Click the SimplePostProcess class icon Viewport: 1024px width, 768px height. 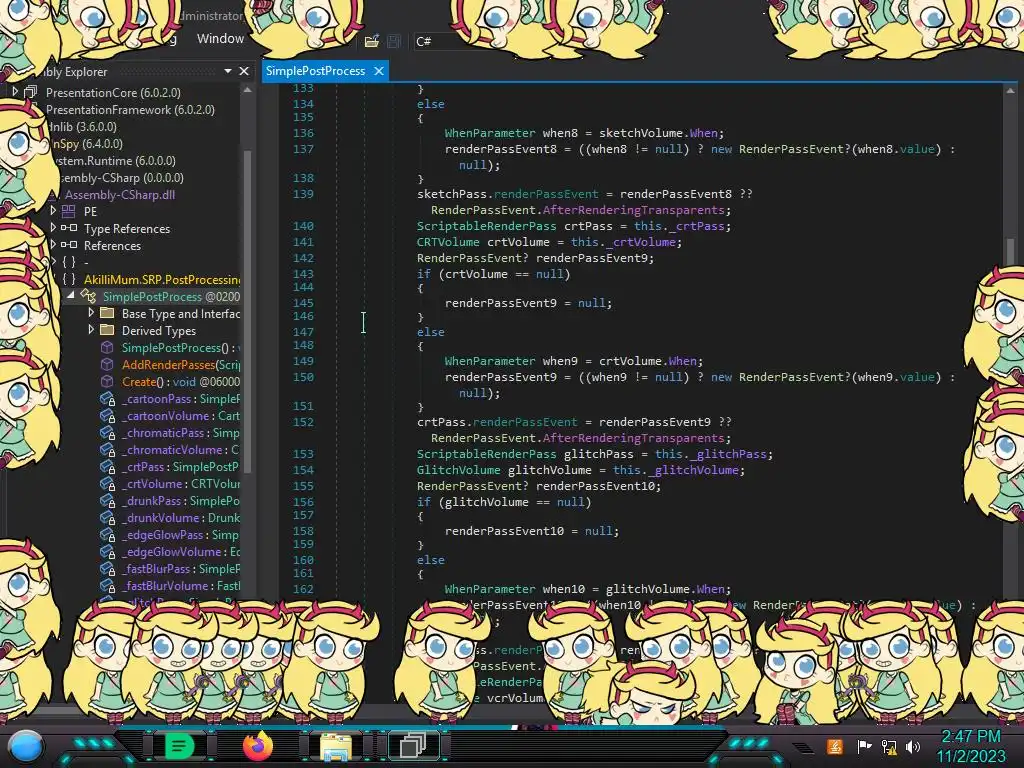click(88, 296)
